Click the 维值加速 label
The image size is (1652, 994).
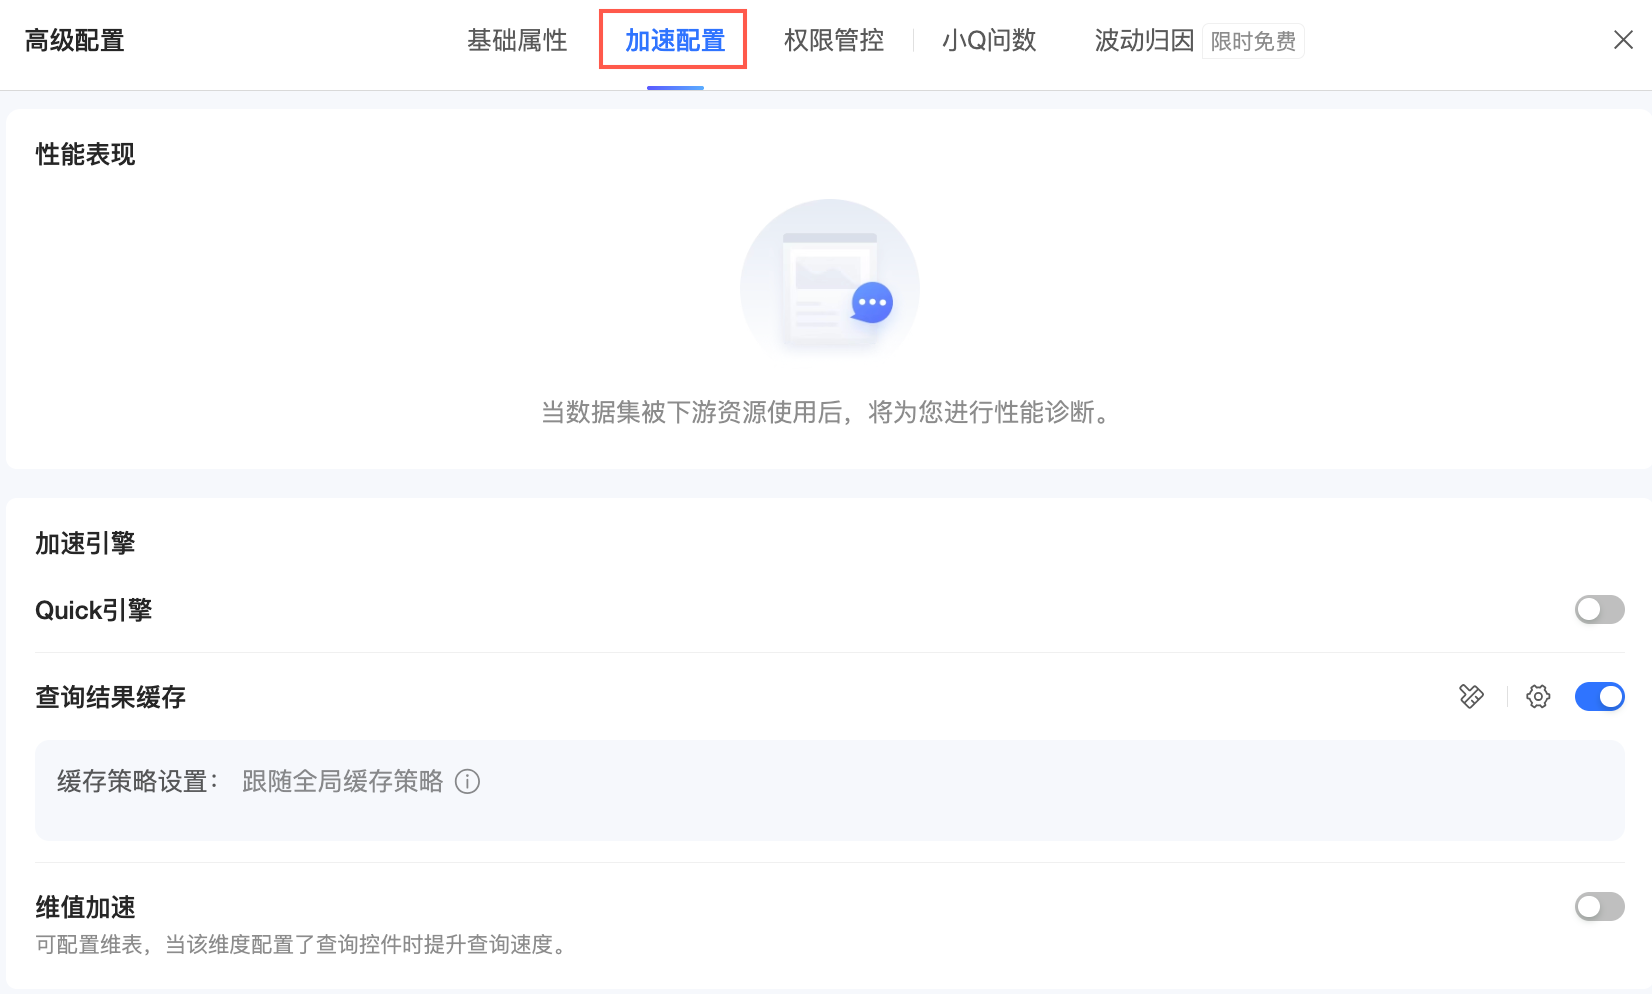(x=85, y=908)
